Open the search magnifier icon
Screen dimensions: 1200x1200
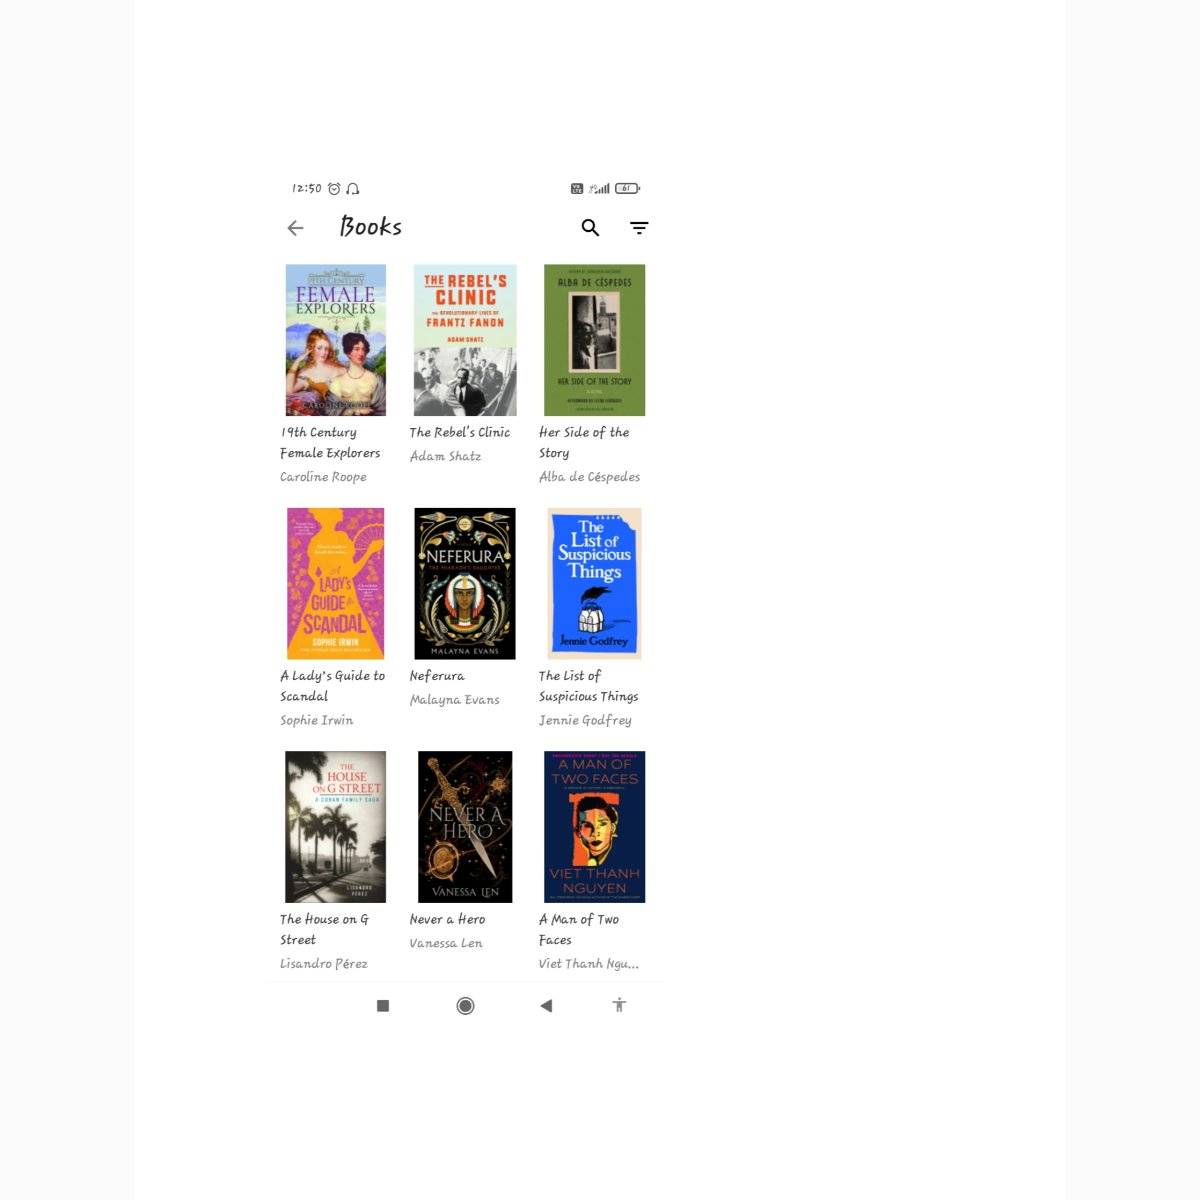(x=590, y=228)
